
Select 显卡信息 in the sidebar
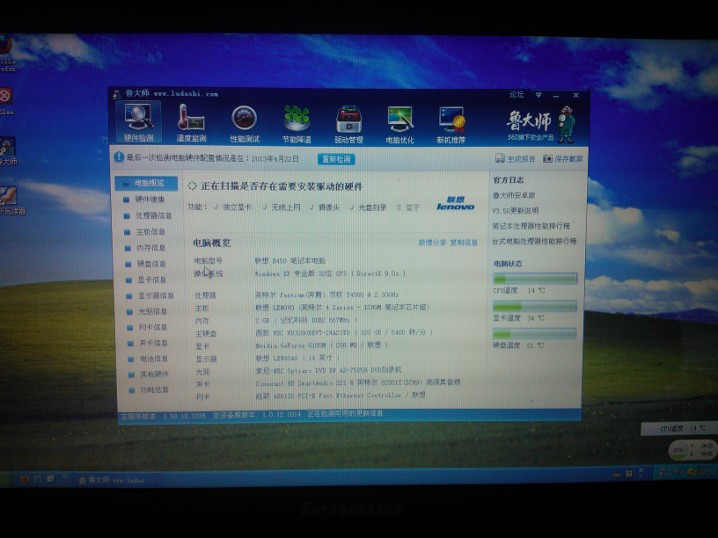coord(147,280)
